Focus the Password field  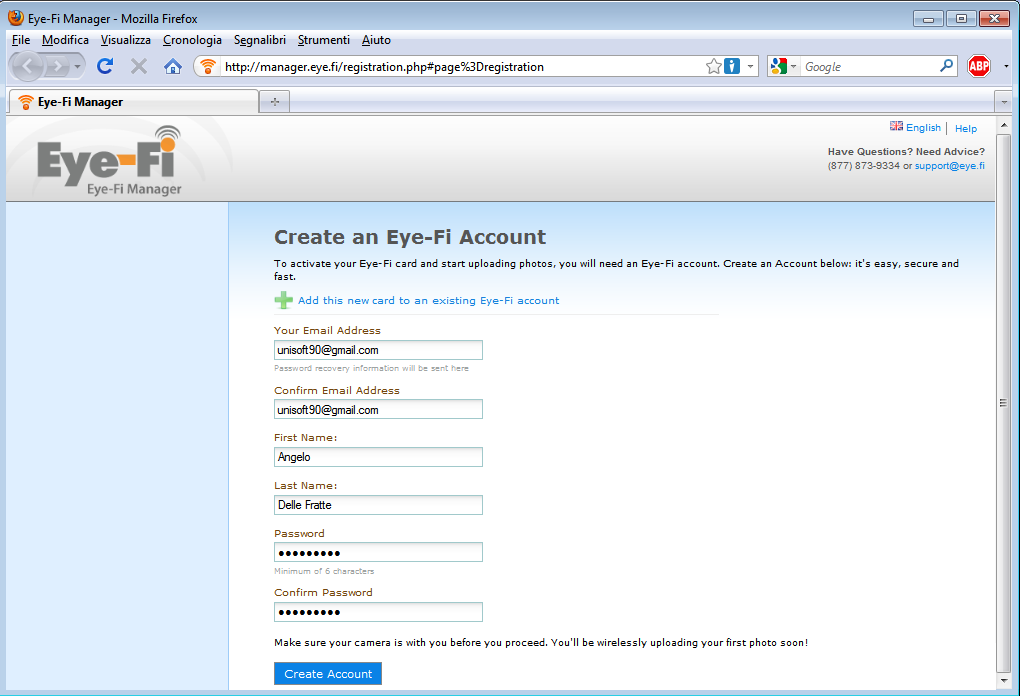[378, 552]
